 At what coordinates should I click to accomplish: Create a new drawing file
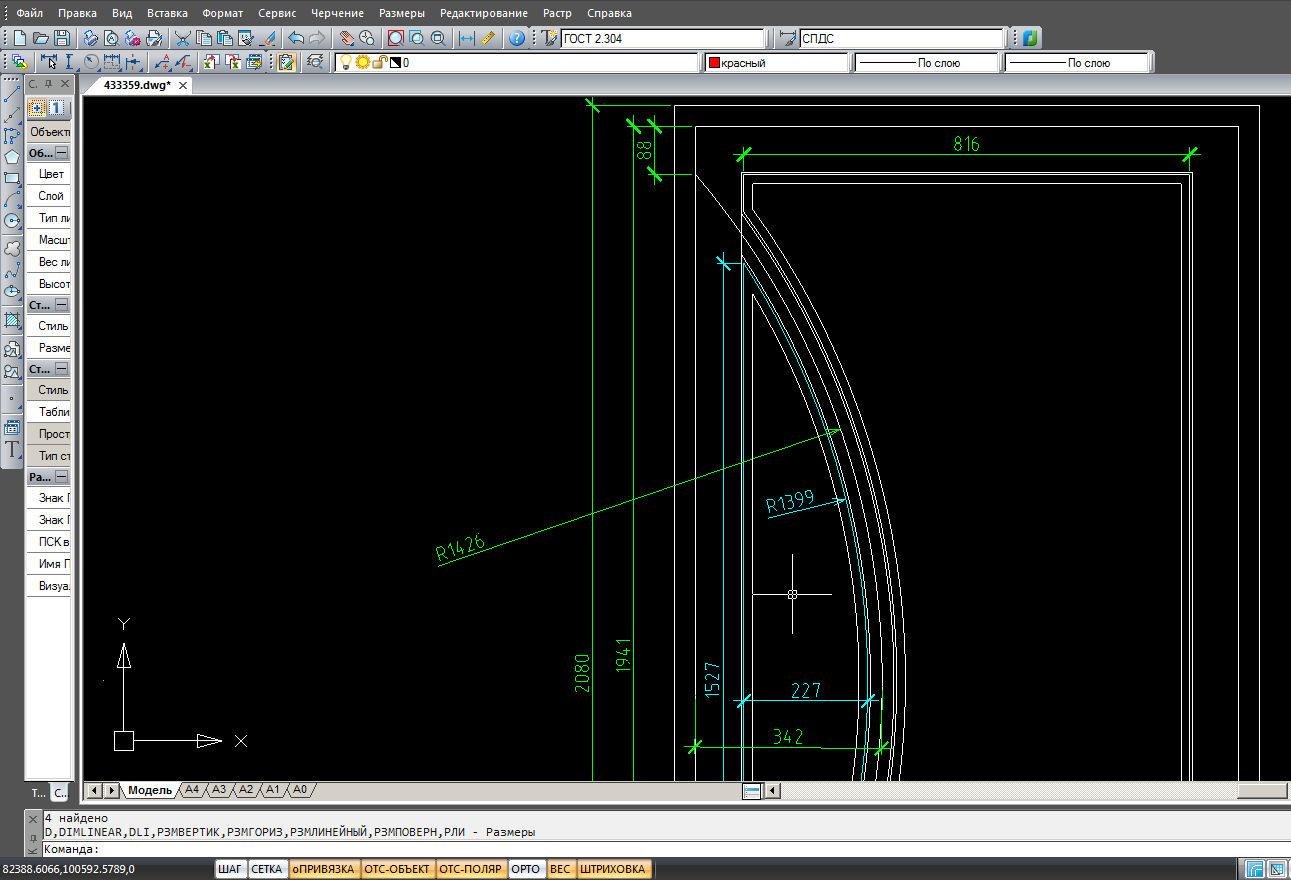(x=20, y=38)
